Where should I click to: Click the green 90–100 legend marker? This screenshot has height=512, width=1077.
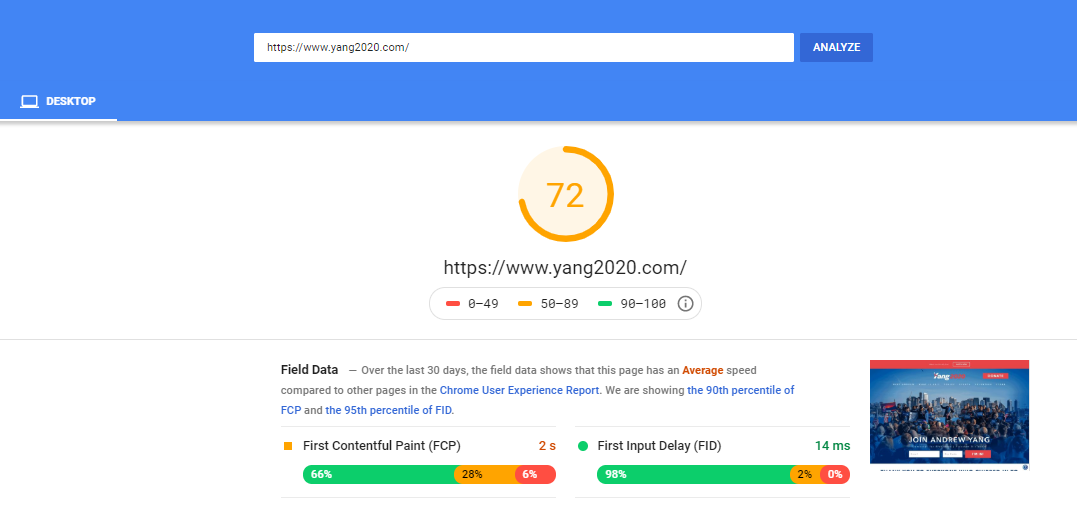(x=604, y=304)
